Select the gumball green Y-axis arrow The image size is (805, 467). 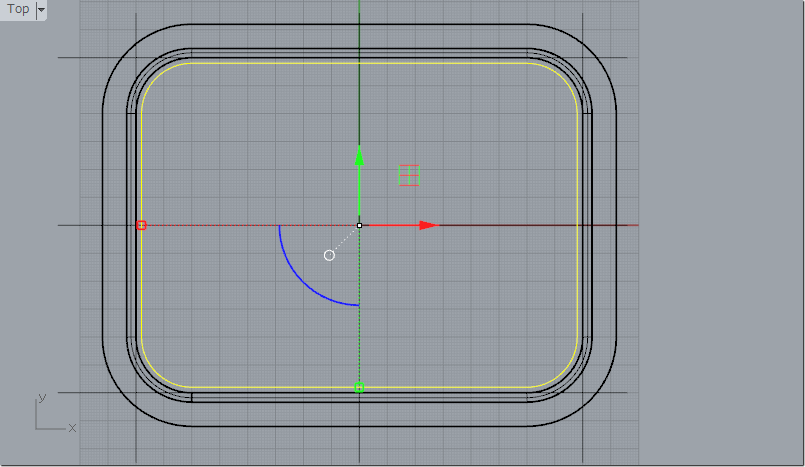click(359, 155)
